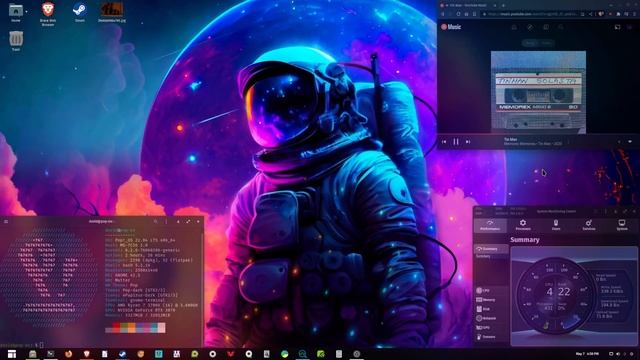Image resolution: width=640 pixels, height=360 pixels.
Task: Open the file manager from taskbar
Action: pyautogui.click(x=33, y=354)
